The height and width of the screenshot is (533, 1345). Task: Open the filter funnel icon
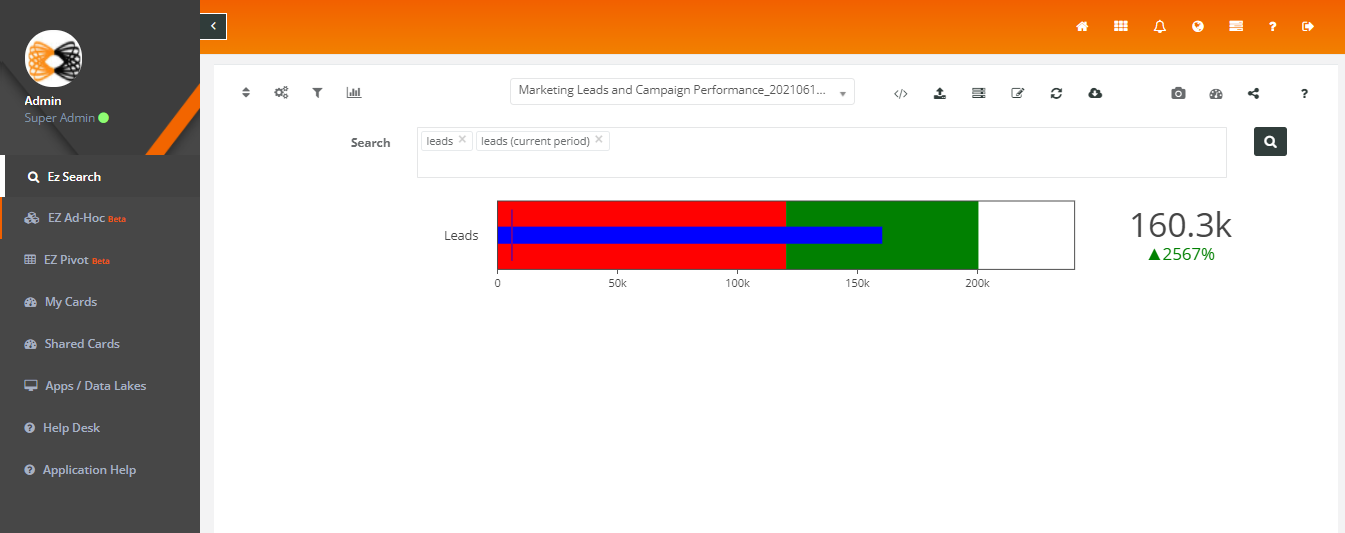pyautogui.click(x=317, y=92)
